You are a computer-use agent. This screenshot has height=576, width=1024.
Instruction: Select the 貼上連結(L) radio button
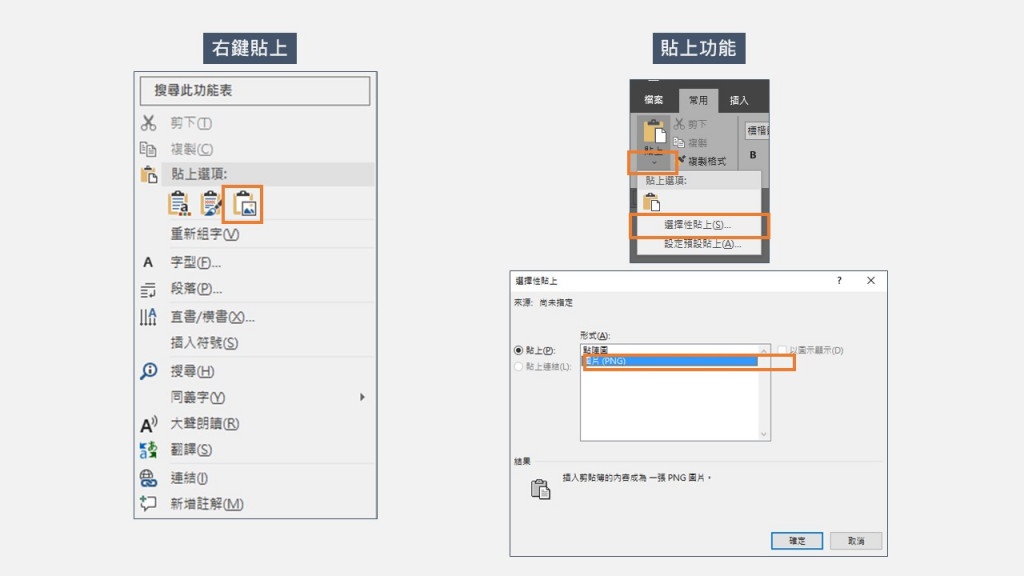point(519,367)
